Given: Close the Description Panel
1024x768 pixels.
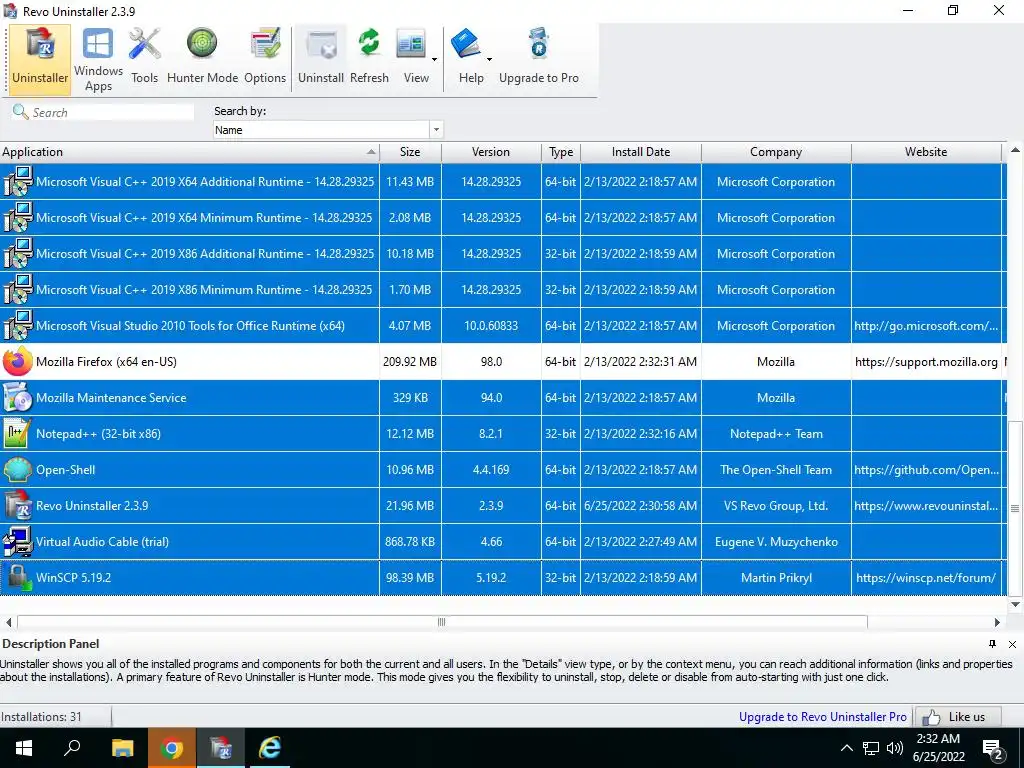Looking at the screenshot, I should 1012,644.
